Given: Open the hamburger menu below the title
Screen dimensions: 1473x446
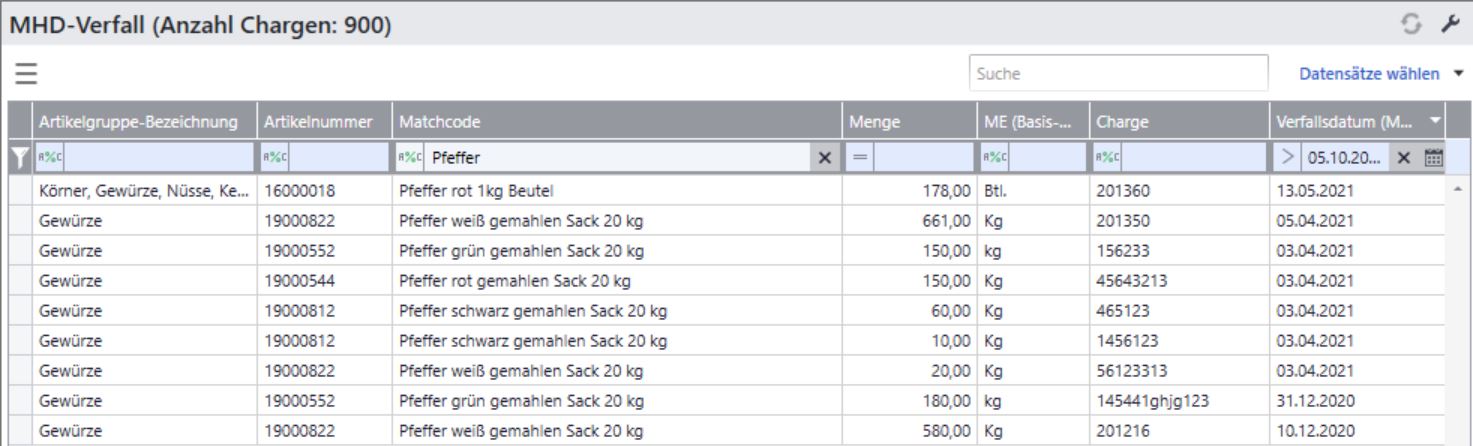Looking at the screenshot, I should click(25, 74).
